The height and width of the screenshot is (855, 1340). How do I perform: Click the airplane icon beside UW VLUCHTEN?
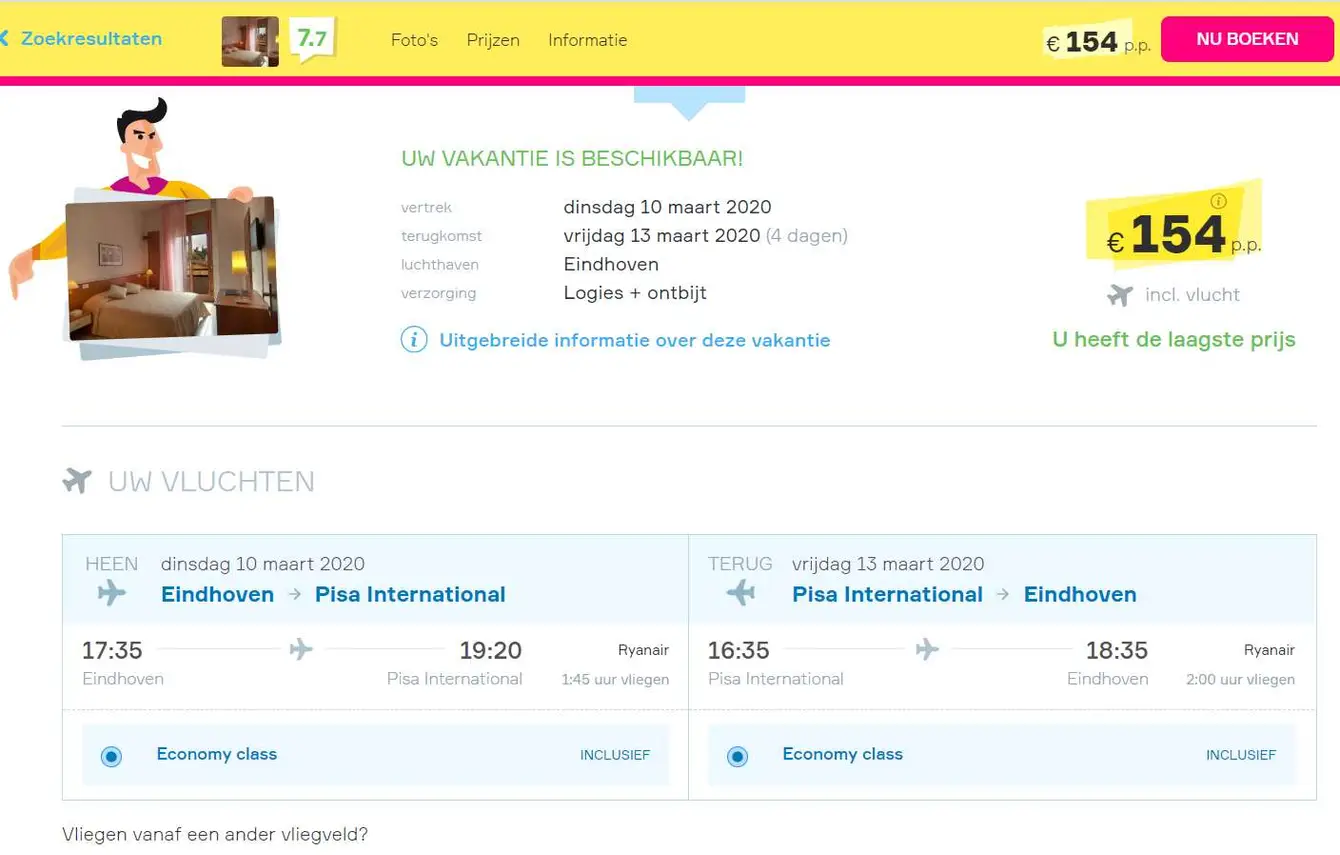coord(77,481)
